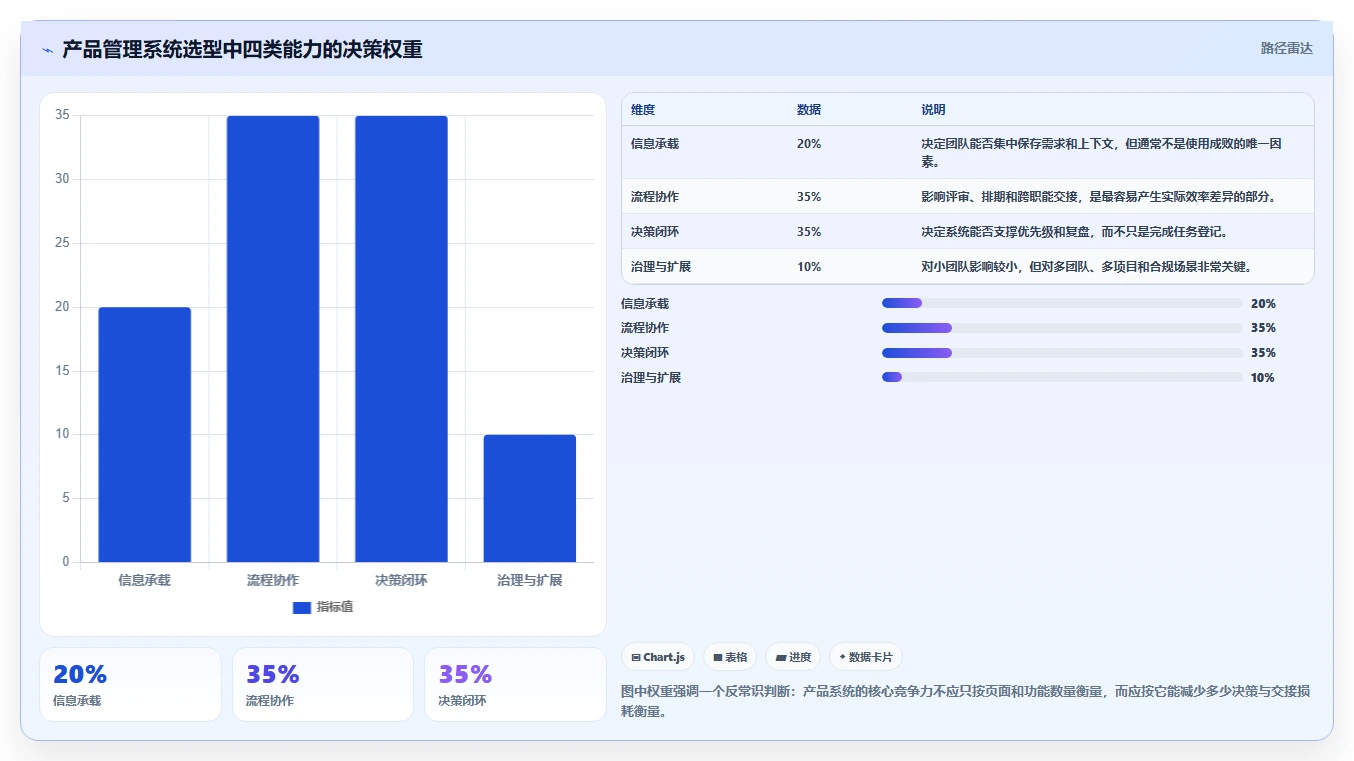
Task: Click the 说明 column header
Action: point(934,110)
